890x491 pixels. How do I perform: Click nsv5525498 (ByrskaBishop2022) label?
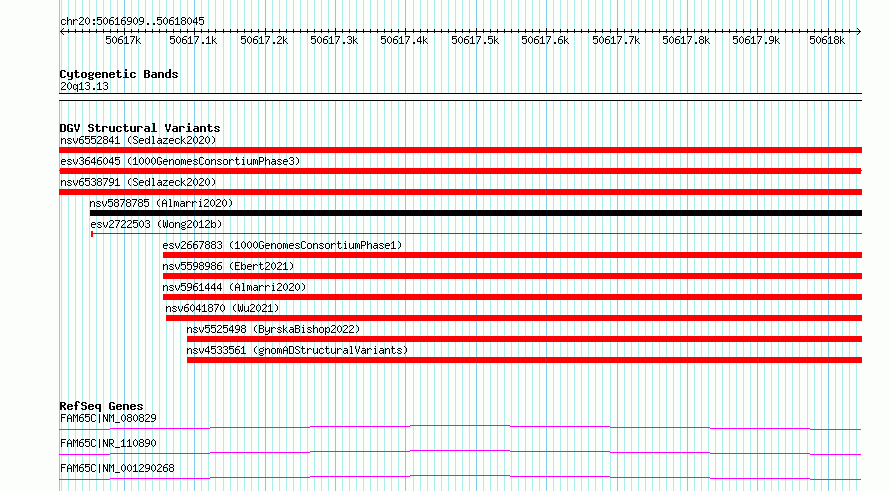click(x=273, y=329)
